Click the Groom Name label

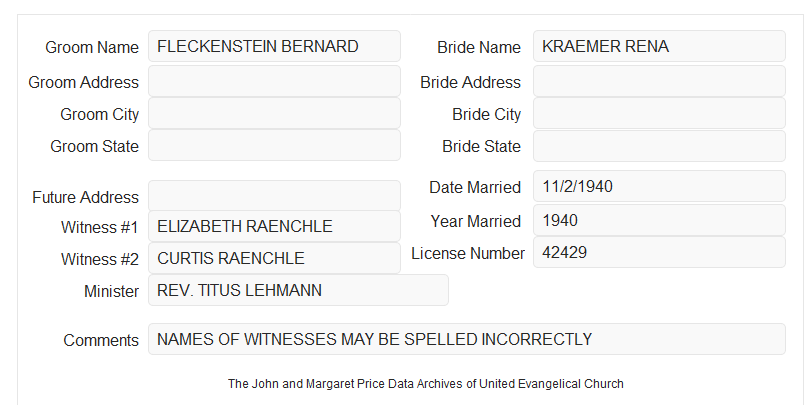point(92,47)
